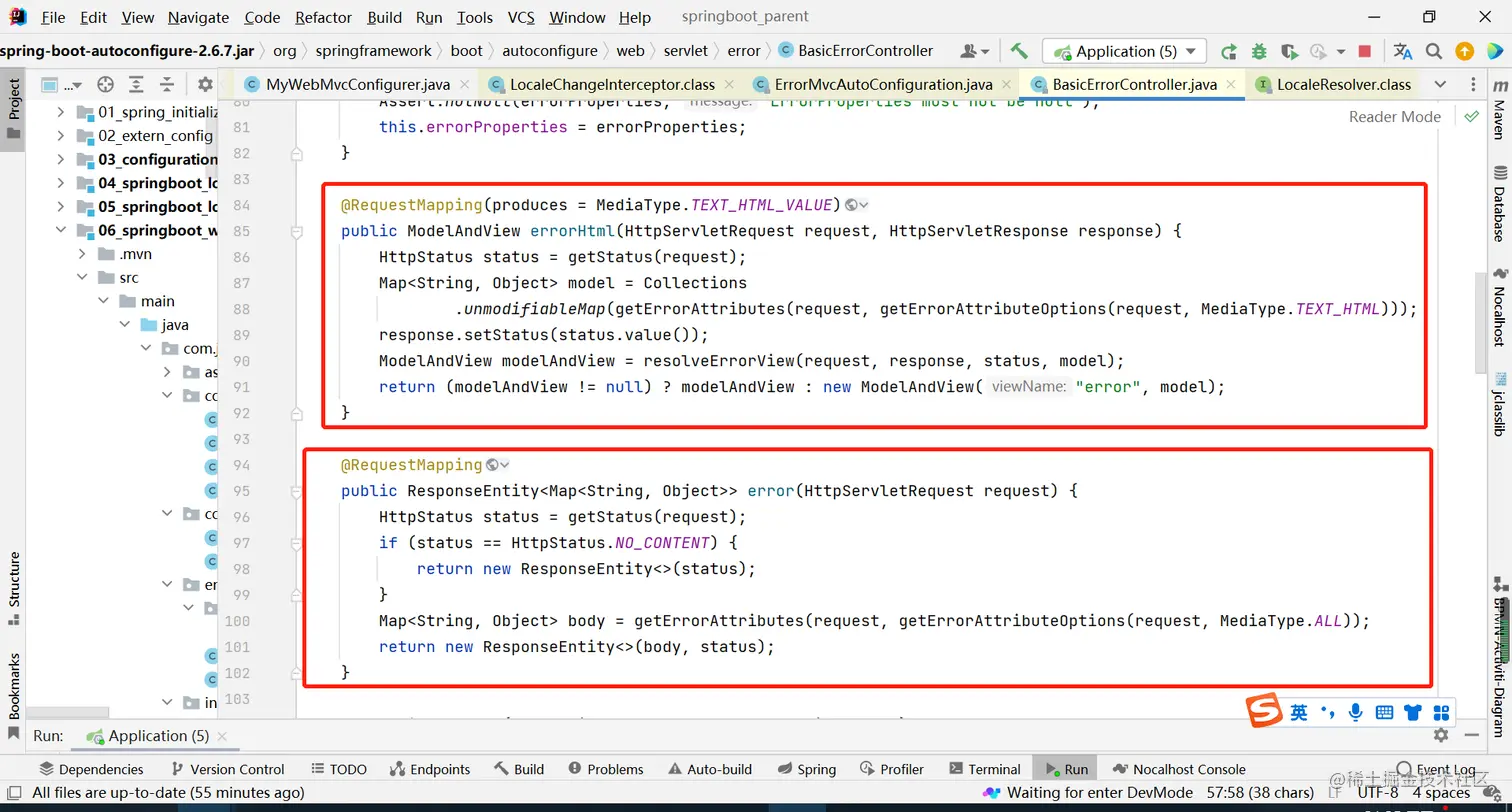Expand the 01_spring_initializ module folder
This screenshot has height=812, width=1512.
(x=60, y=111)
